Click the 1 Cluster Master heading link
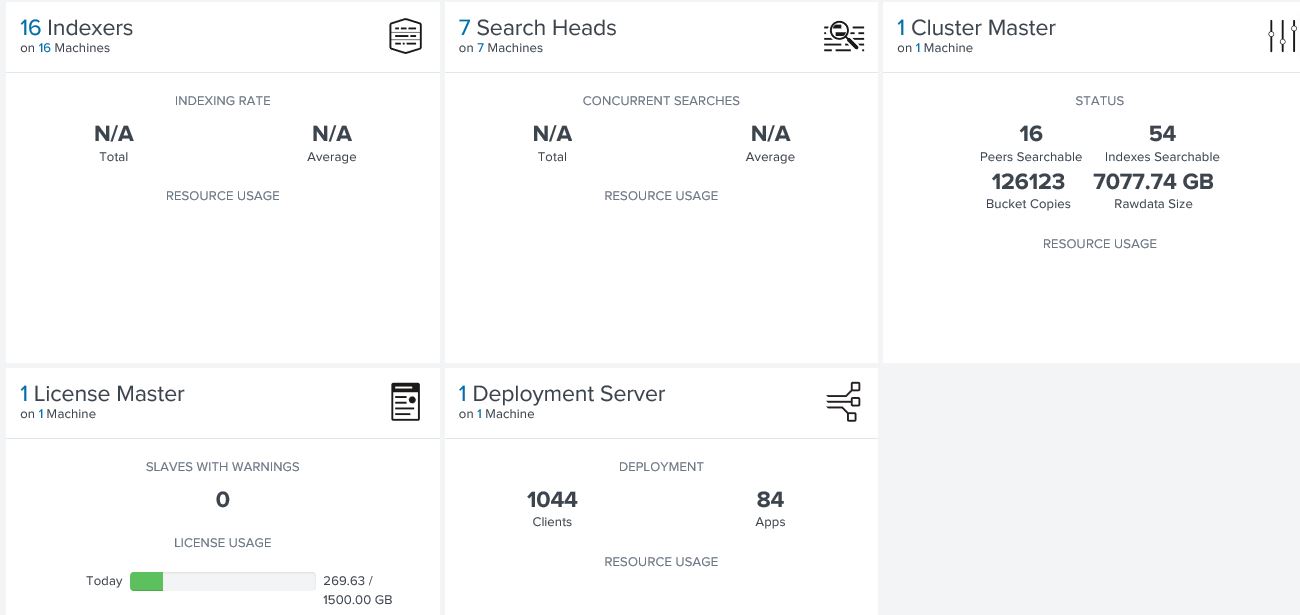 (975, 28)
